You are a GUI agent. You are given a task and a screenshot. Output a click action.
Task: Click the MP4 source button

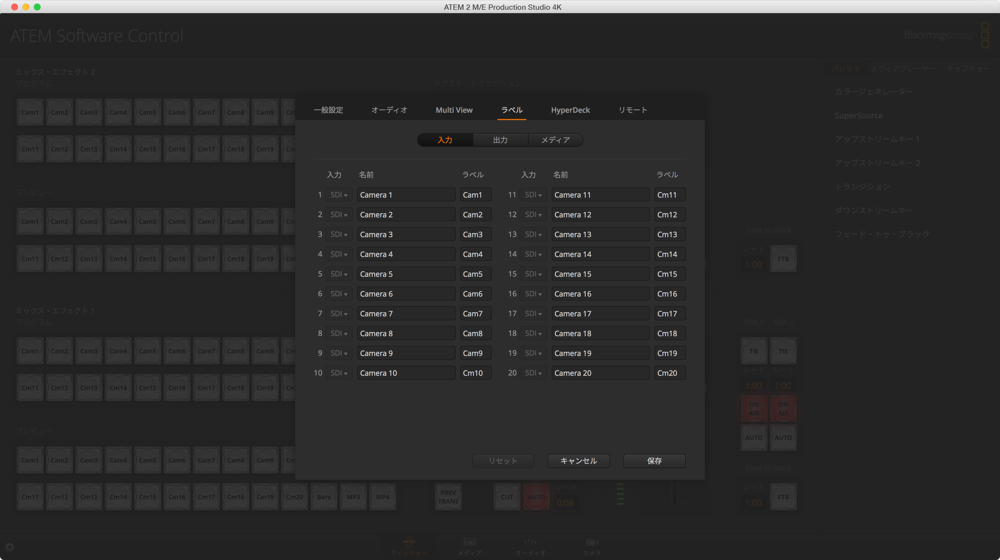383,497
